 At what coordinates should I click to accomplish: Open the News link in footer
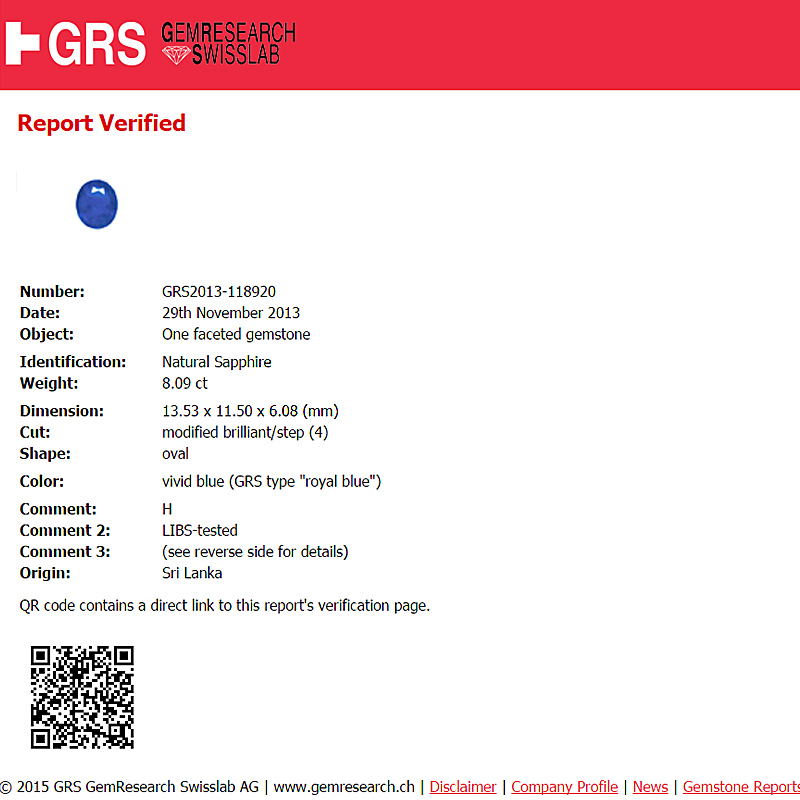point(650,787)
